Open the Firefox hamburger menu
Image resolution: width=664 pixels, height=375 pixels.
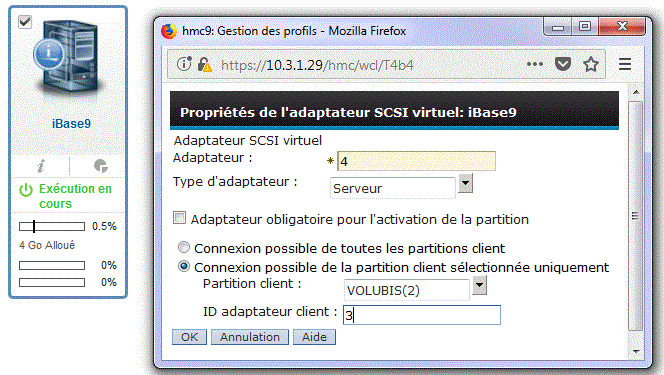(x=625, y=64)
